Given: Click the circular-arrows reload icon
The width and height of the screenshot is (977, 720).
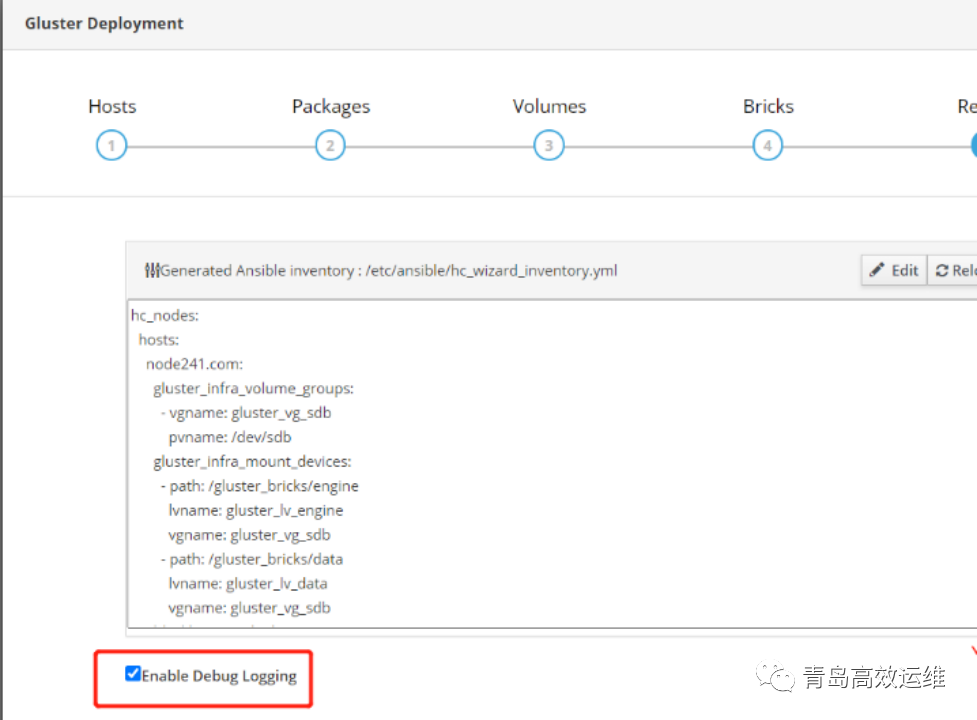Looking at the screenshot, I should (942, 270).
